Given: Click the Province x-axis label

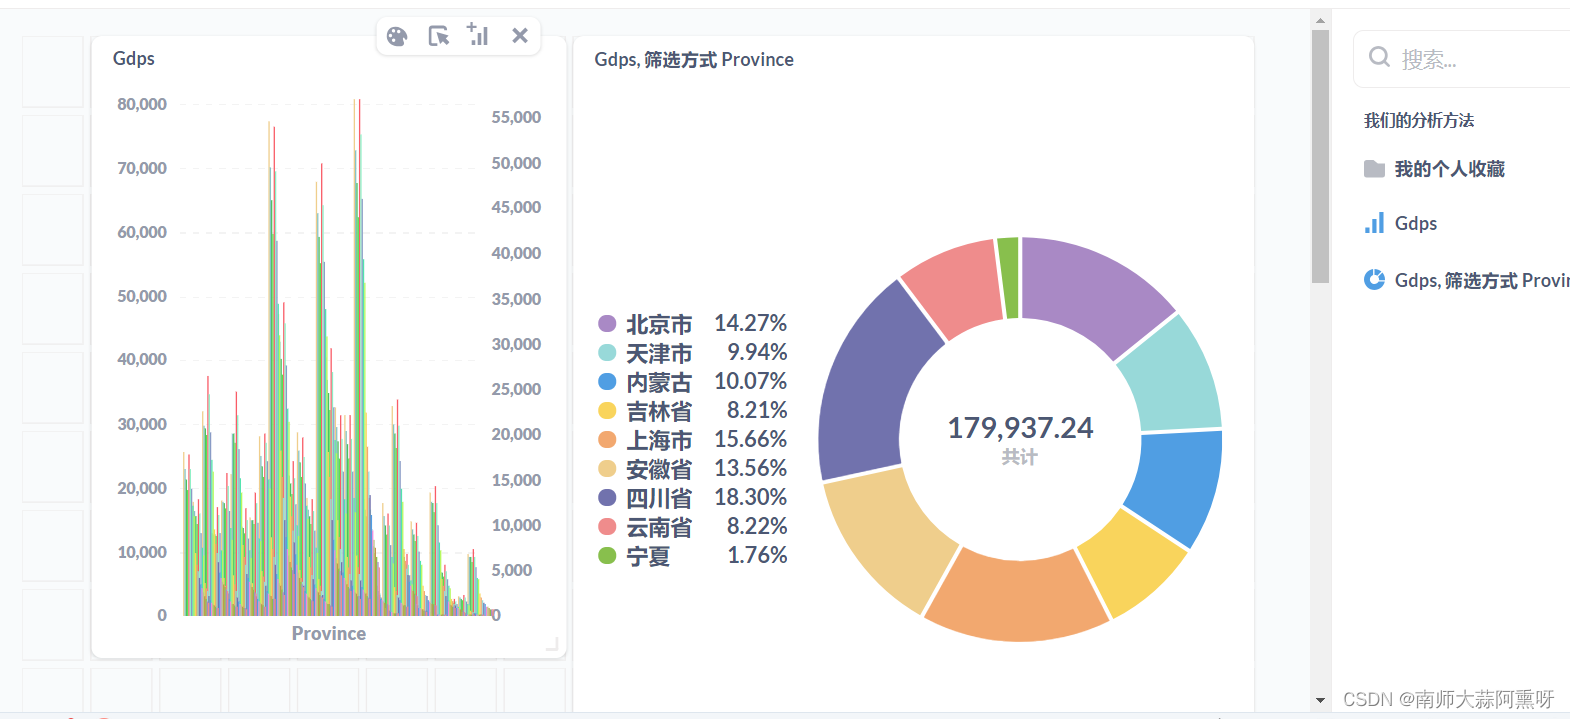Looking at the screenshot, I should pos(329,633).
